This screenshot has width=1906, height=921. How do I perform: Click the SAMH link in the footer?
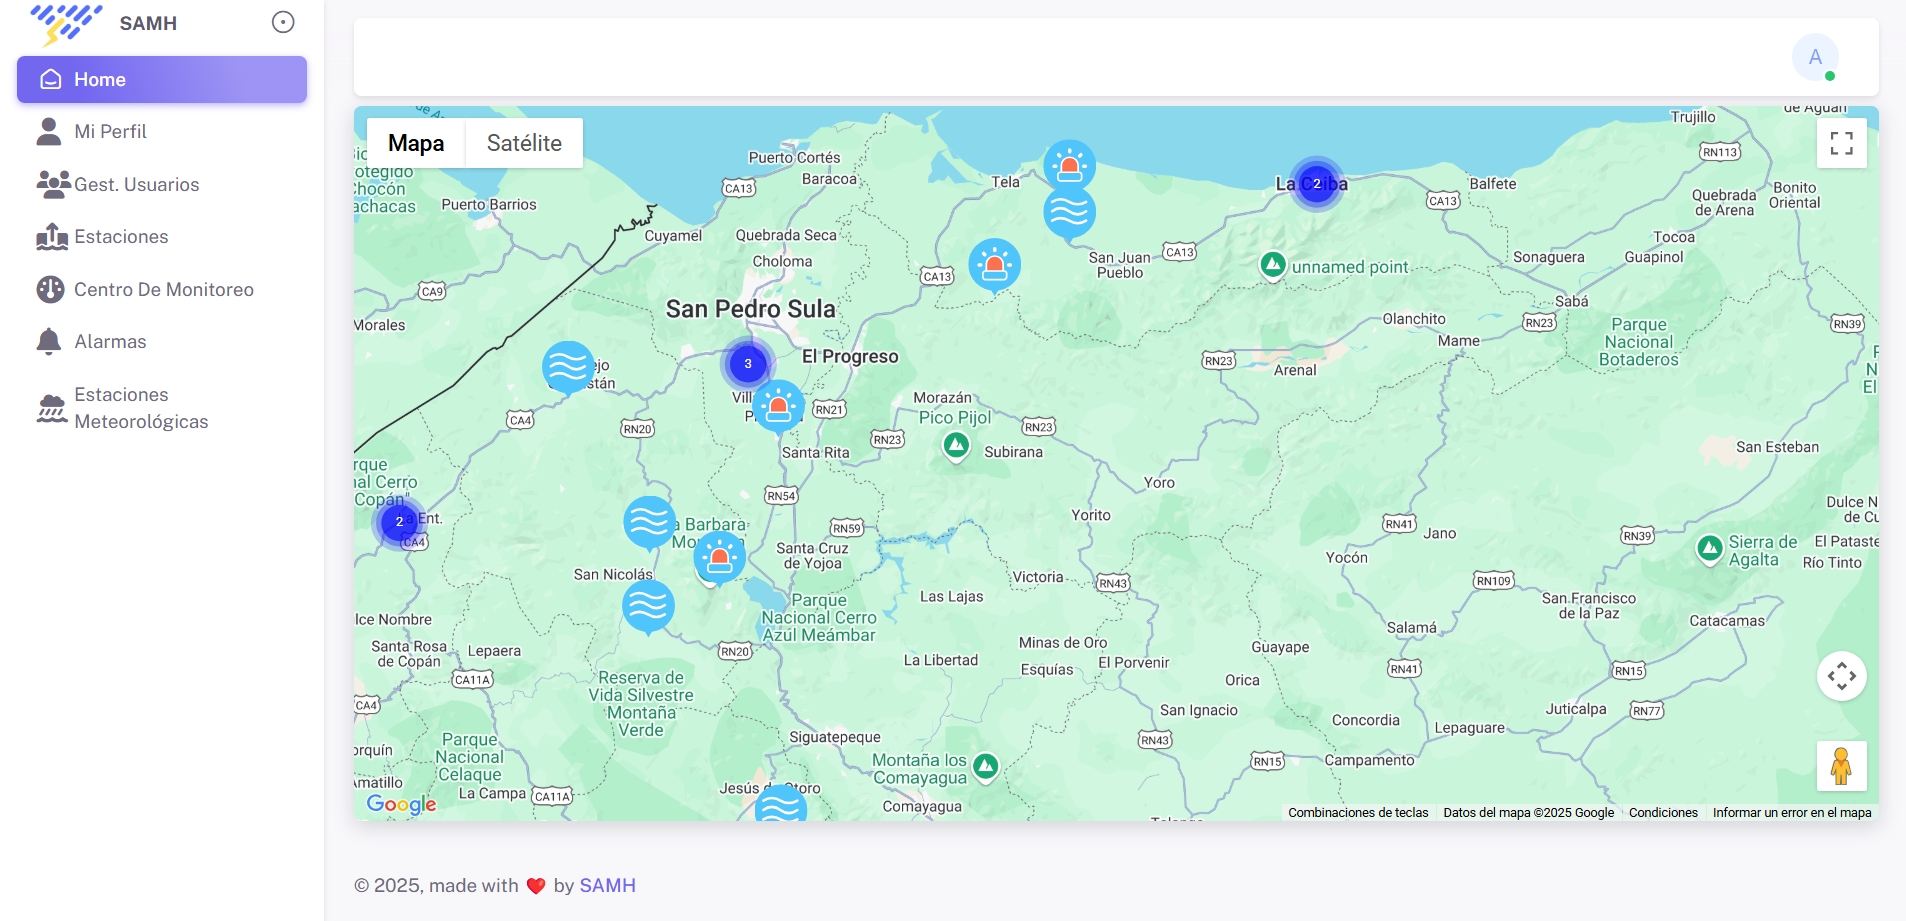click(x=606, y=886)
